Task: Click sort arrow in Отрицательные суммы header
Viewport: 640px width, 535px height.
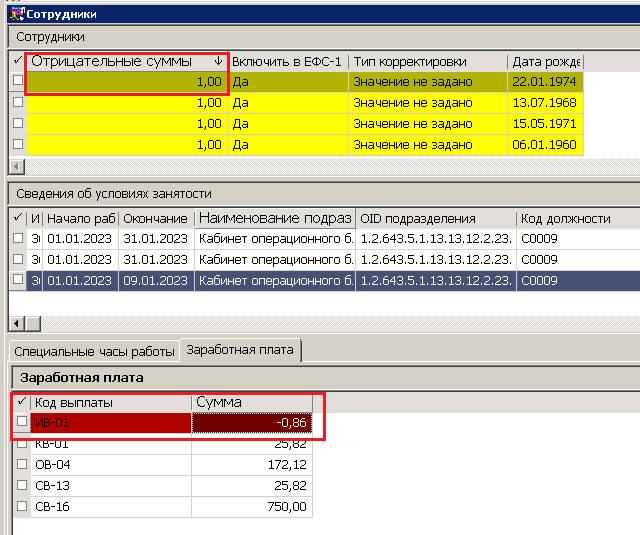Action: [218, 61]
